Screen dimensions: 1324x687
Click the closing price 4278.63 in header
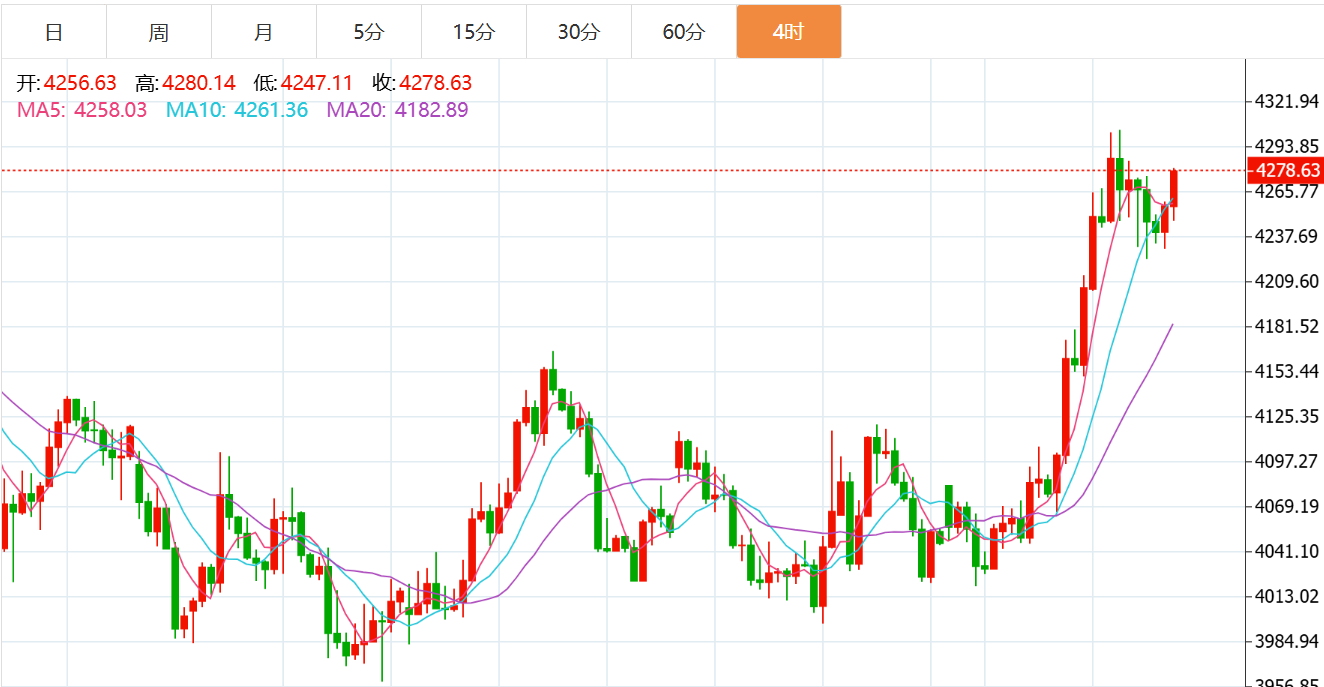point(436,83)
